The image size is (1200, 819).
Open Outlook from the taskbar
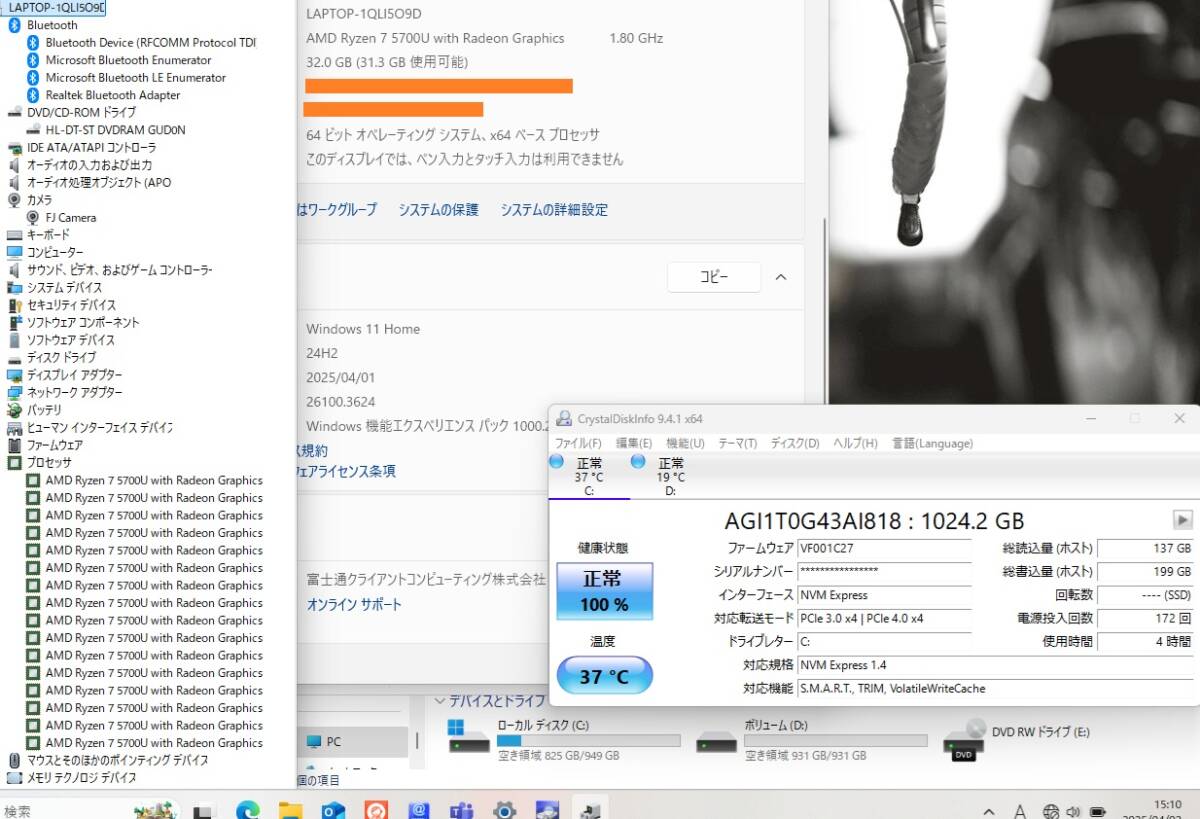coord(333,810)
